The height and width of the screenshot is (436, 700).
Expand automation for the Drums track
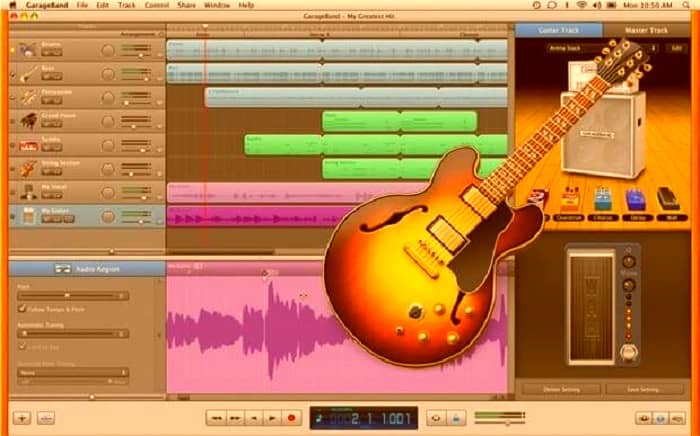click(x=159, y=56)
